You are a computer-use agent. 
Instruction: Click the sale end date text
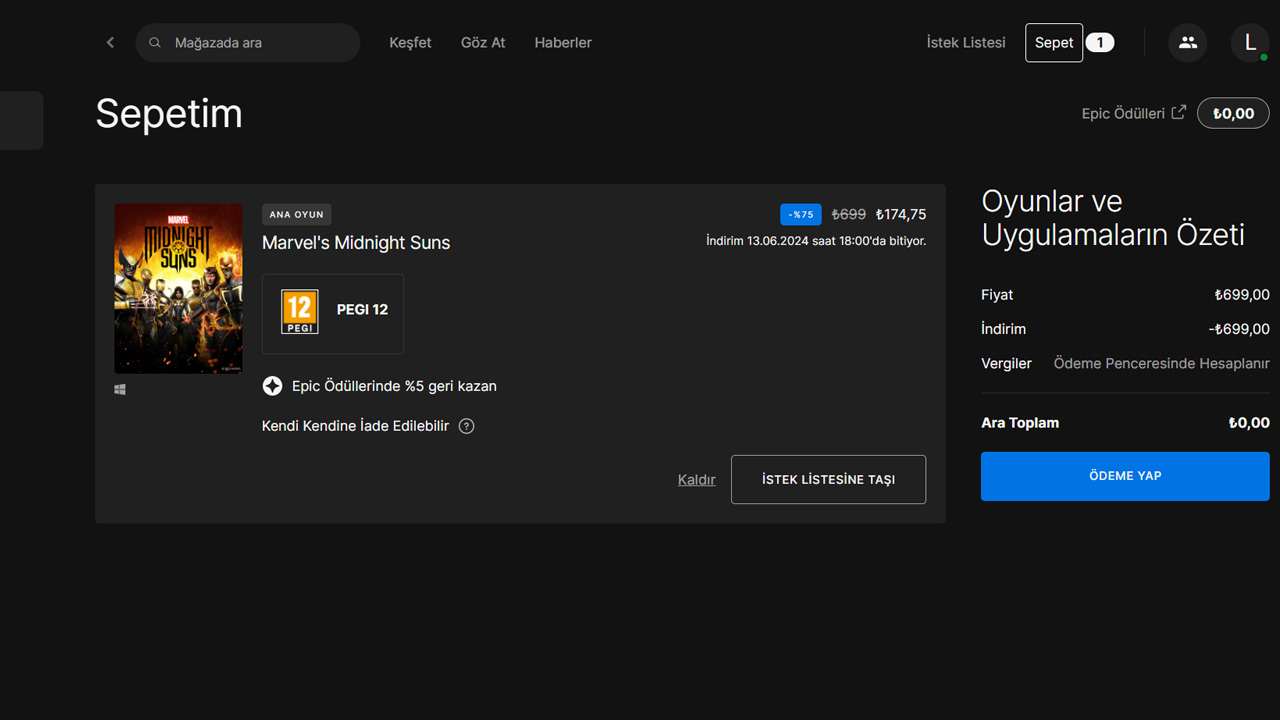pyautogui.click(x=816, y=241)
